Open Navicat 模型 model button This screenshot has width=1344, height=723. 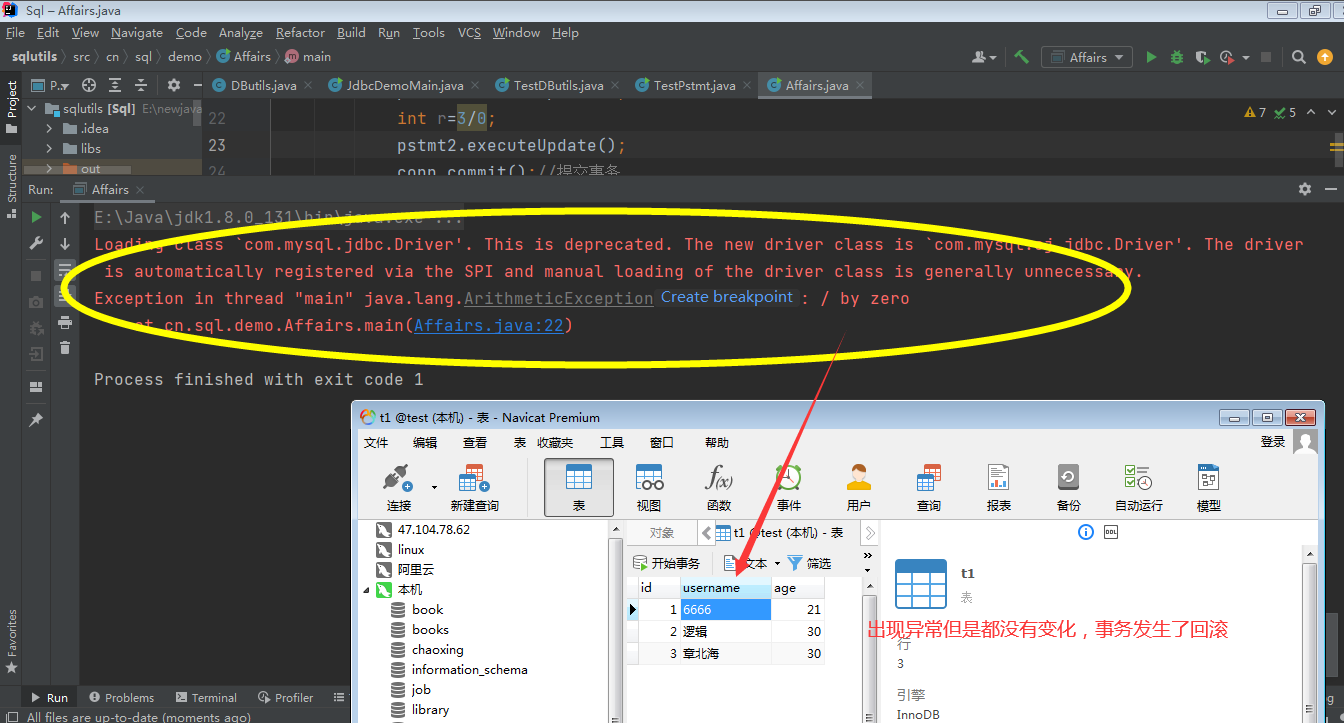click(x=1209, y=487)
